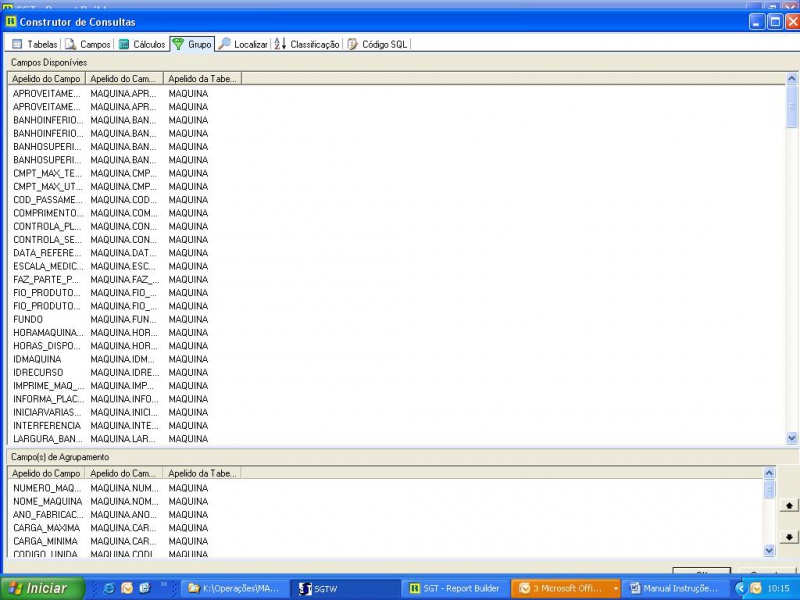
Task: Sort by Apelido do Campo column header
Action: tap(46, 78)
